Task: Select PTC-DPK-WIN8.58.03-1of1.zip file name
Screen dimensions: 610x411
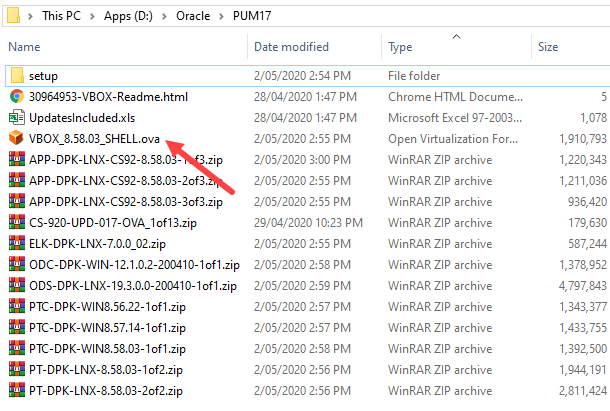Action: point(107,349)
